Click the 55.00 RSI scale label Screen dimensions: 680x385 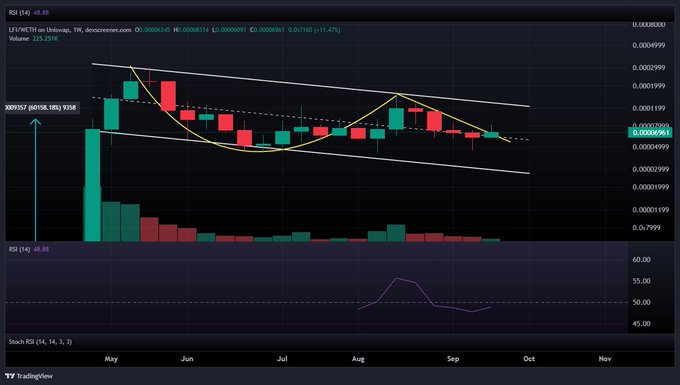click(x=641, y=281)
